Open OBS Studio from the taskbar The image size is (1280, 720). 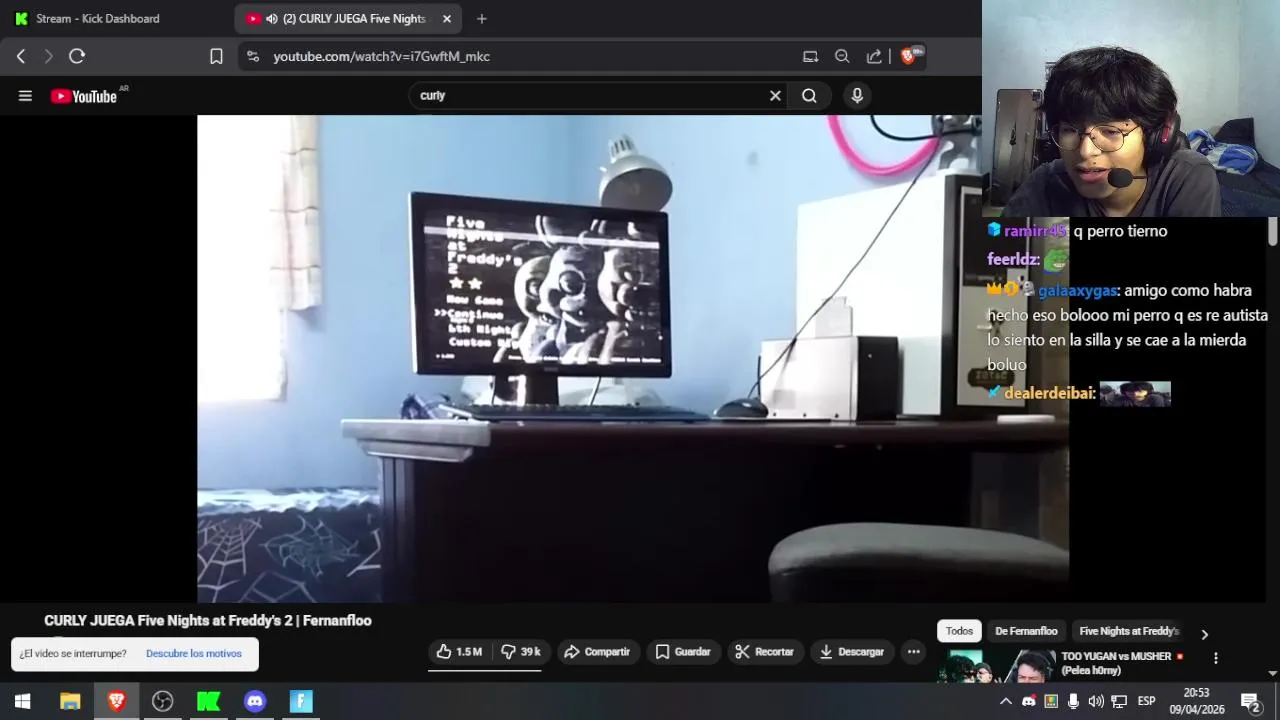162,701
